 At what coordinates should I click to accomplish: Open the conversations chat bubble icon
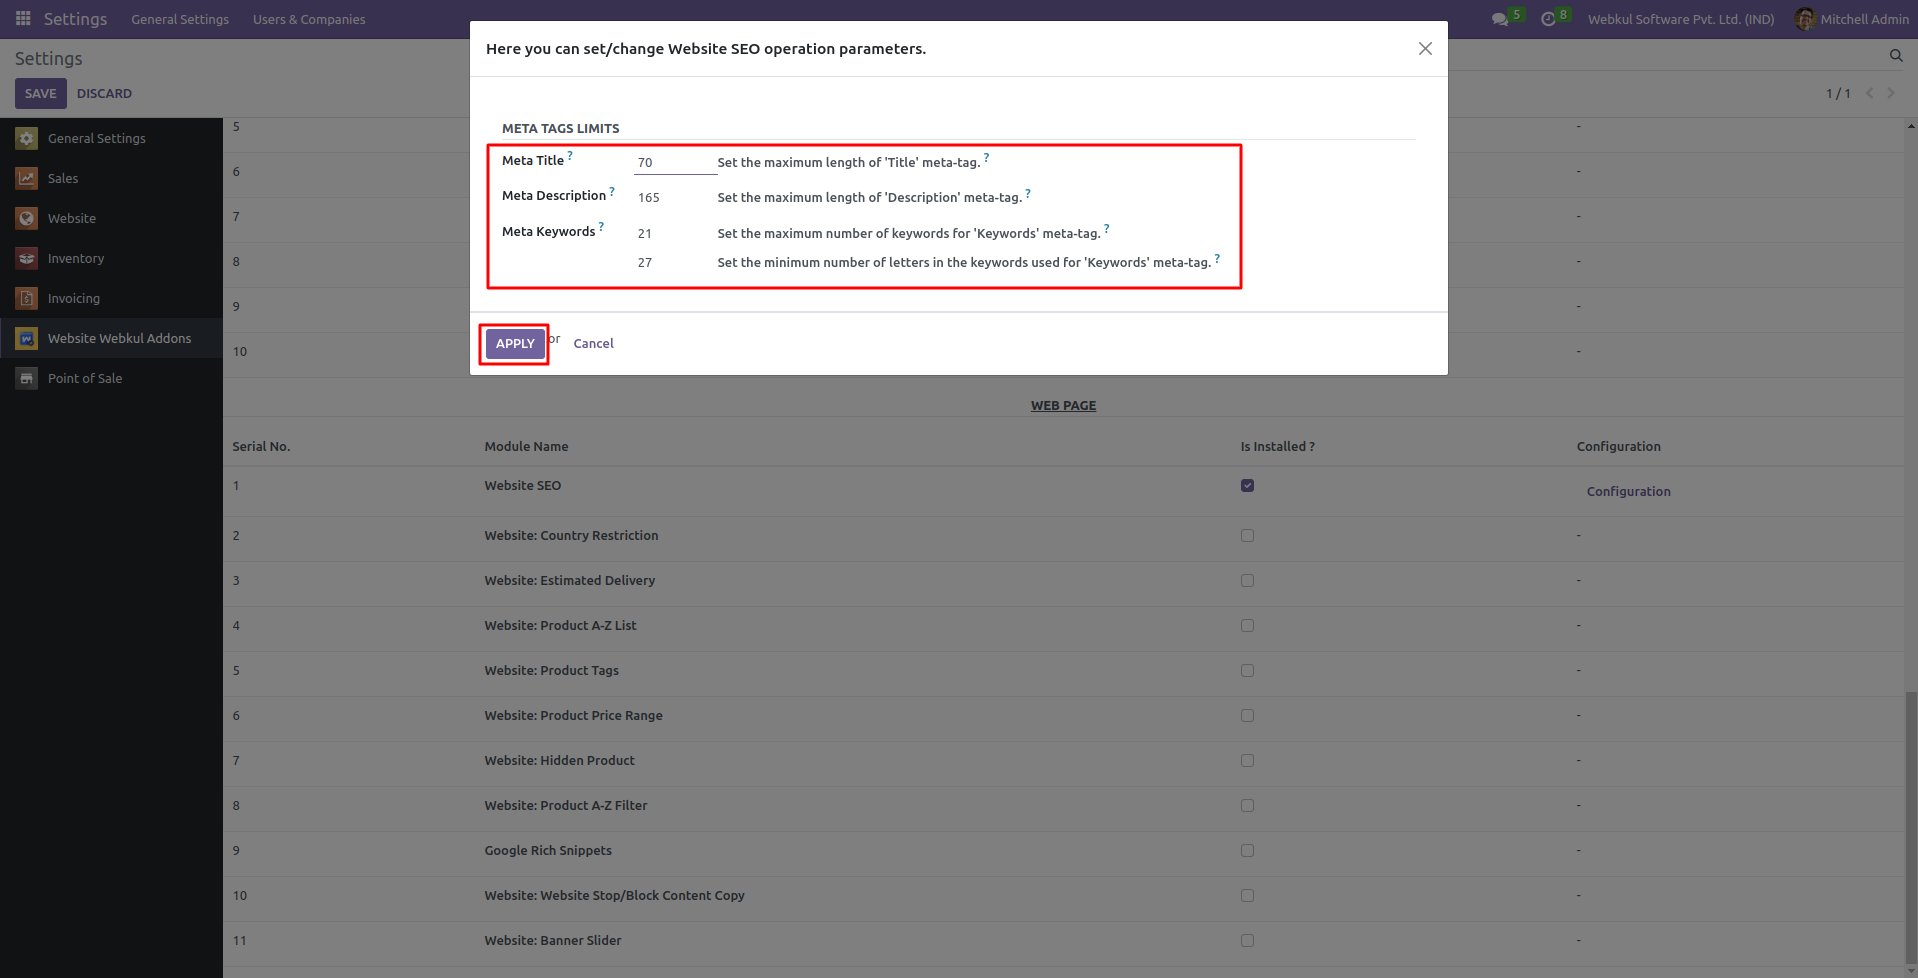click(1499, 19)
